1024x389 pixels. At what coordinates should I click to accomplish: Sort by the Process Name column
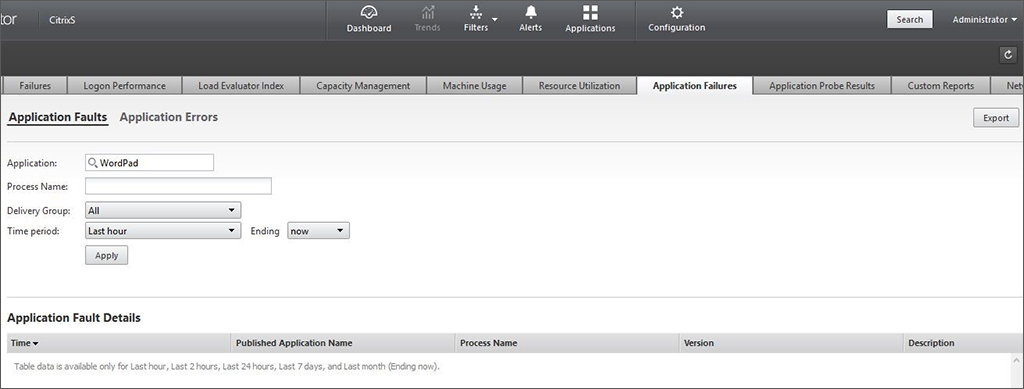(567, 343)
